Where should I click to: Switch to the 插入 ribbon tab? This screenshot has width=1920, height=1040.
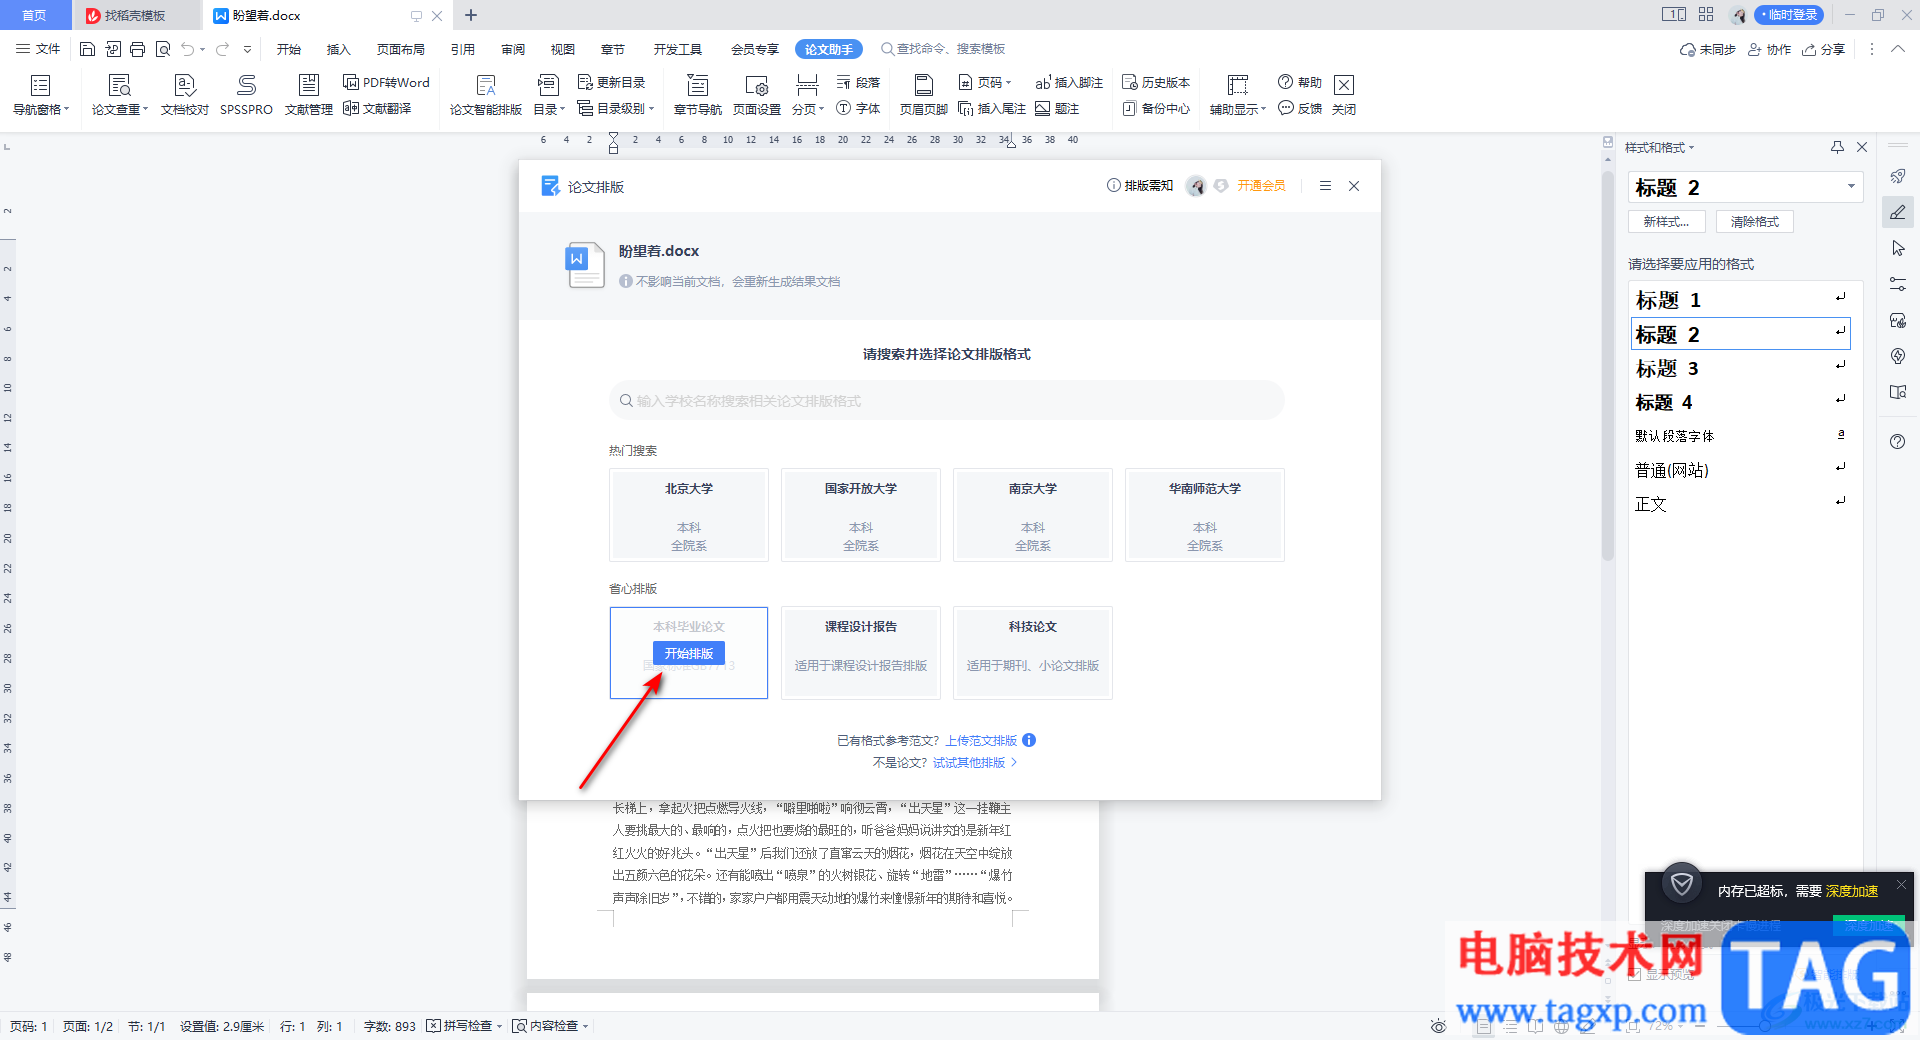point(339,49)
